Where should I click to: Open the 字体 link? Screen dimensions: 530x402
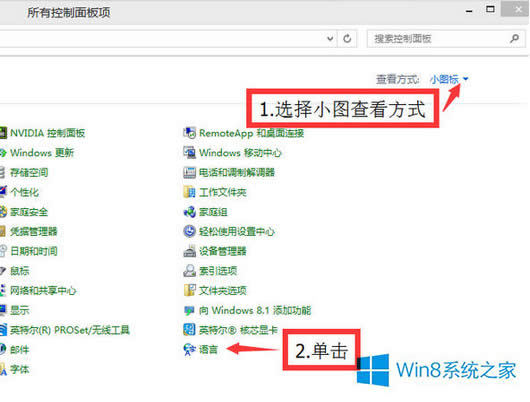point(20,369)
